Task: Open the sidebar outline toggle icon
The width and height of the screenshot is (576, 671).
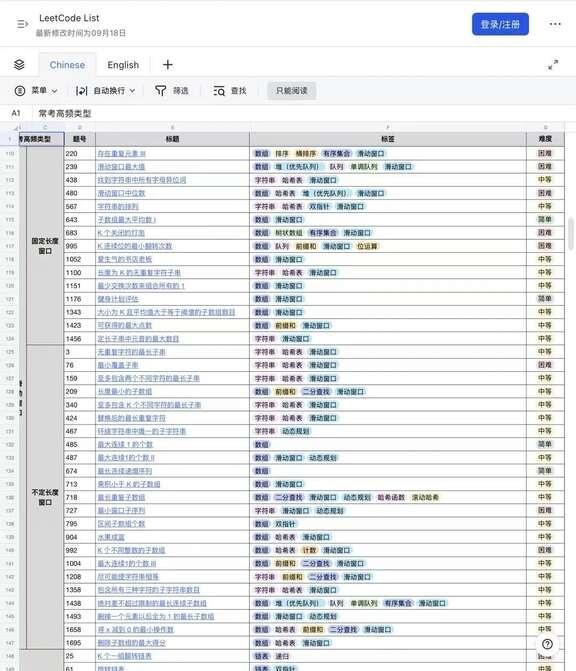Action: point(22,24)
